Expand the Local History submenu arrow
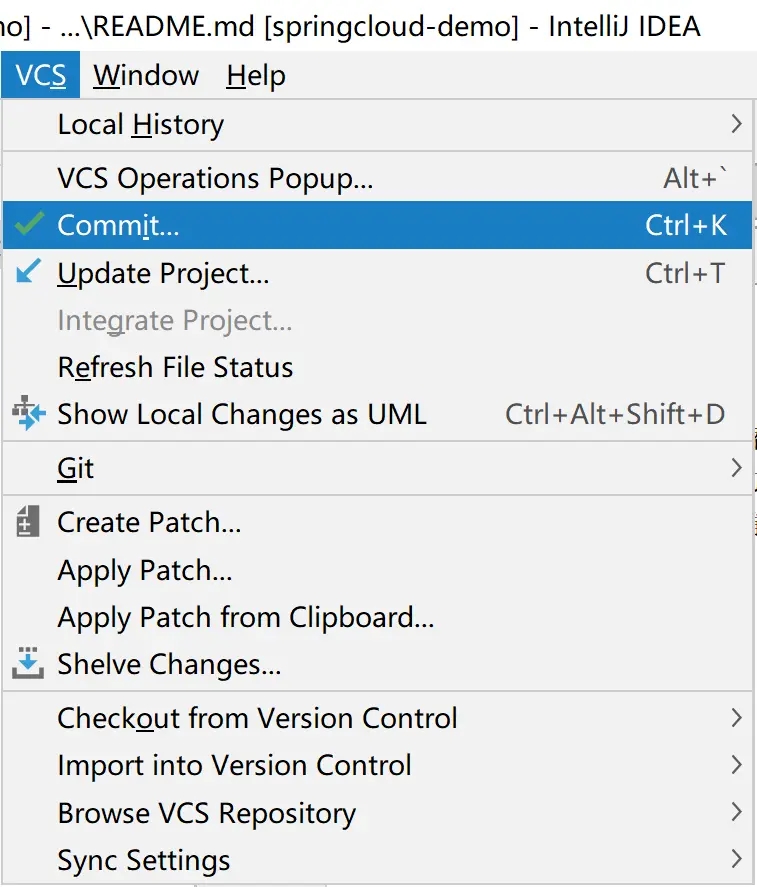Viewport: 757px width, 887px height. click(736, 124)
